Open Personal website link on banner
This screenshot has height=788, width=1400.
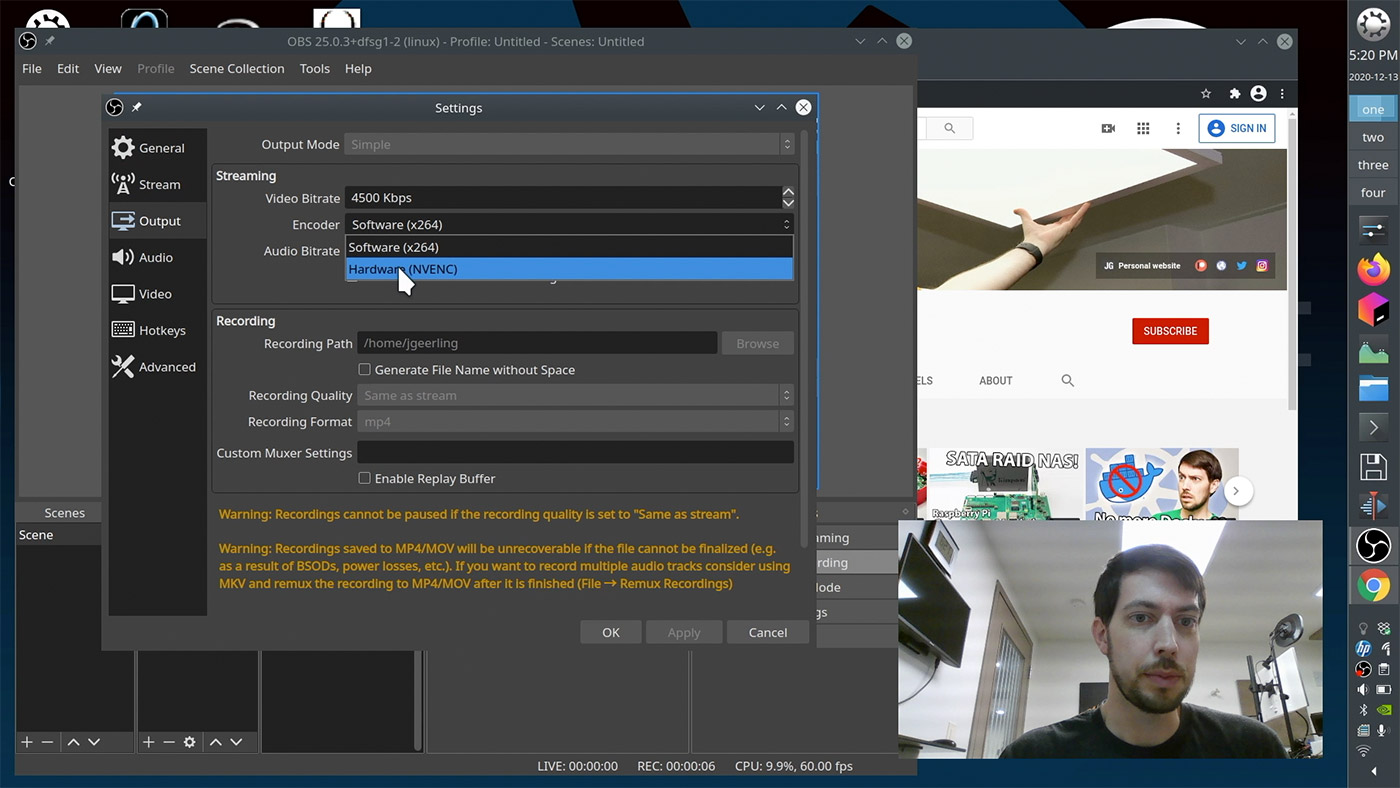coord(1142,266)
